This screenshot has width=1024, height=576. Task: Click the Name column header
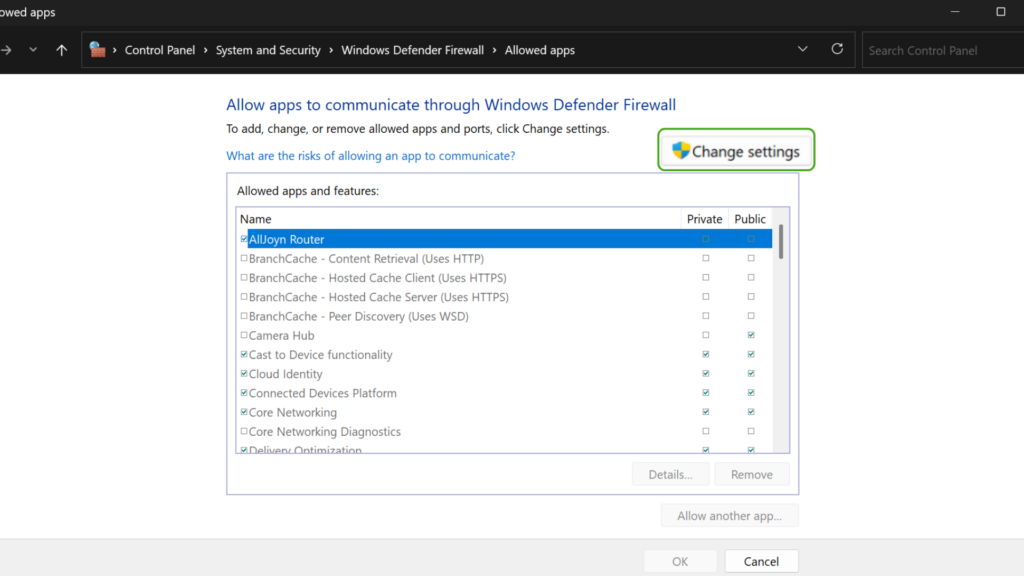coord(458,219)
